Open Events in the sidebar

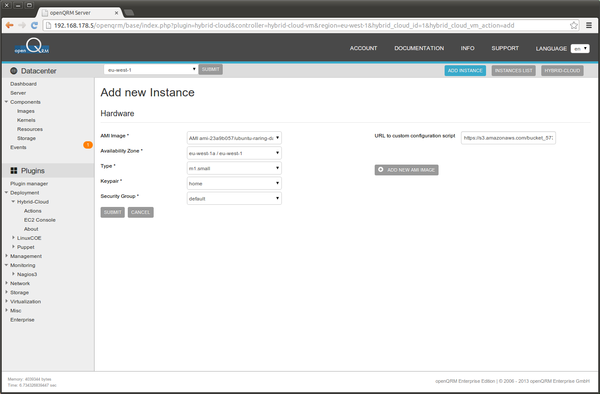18,147
